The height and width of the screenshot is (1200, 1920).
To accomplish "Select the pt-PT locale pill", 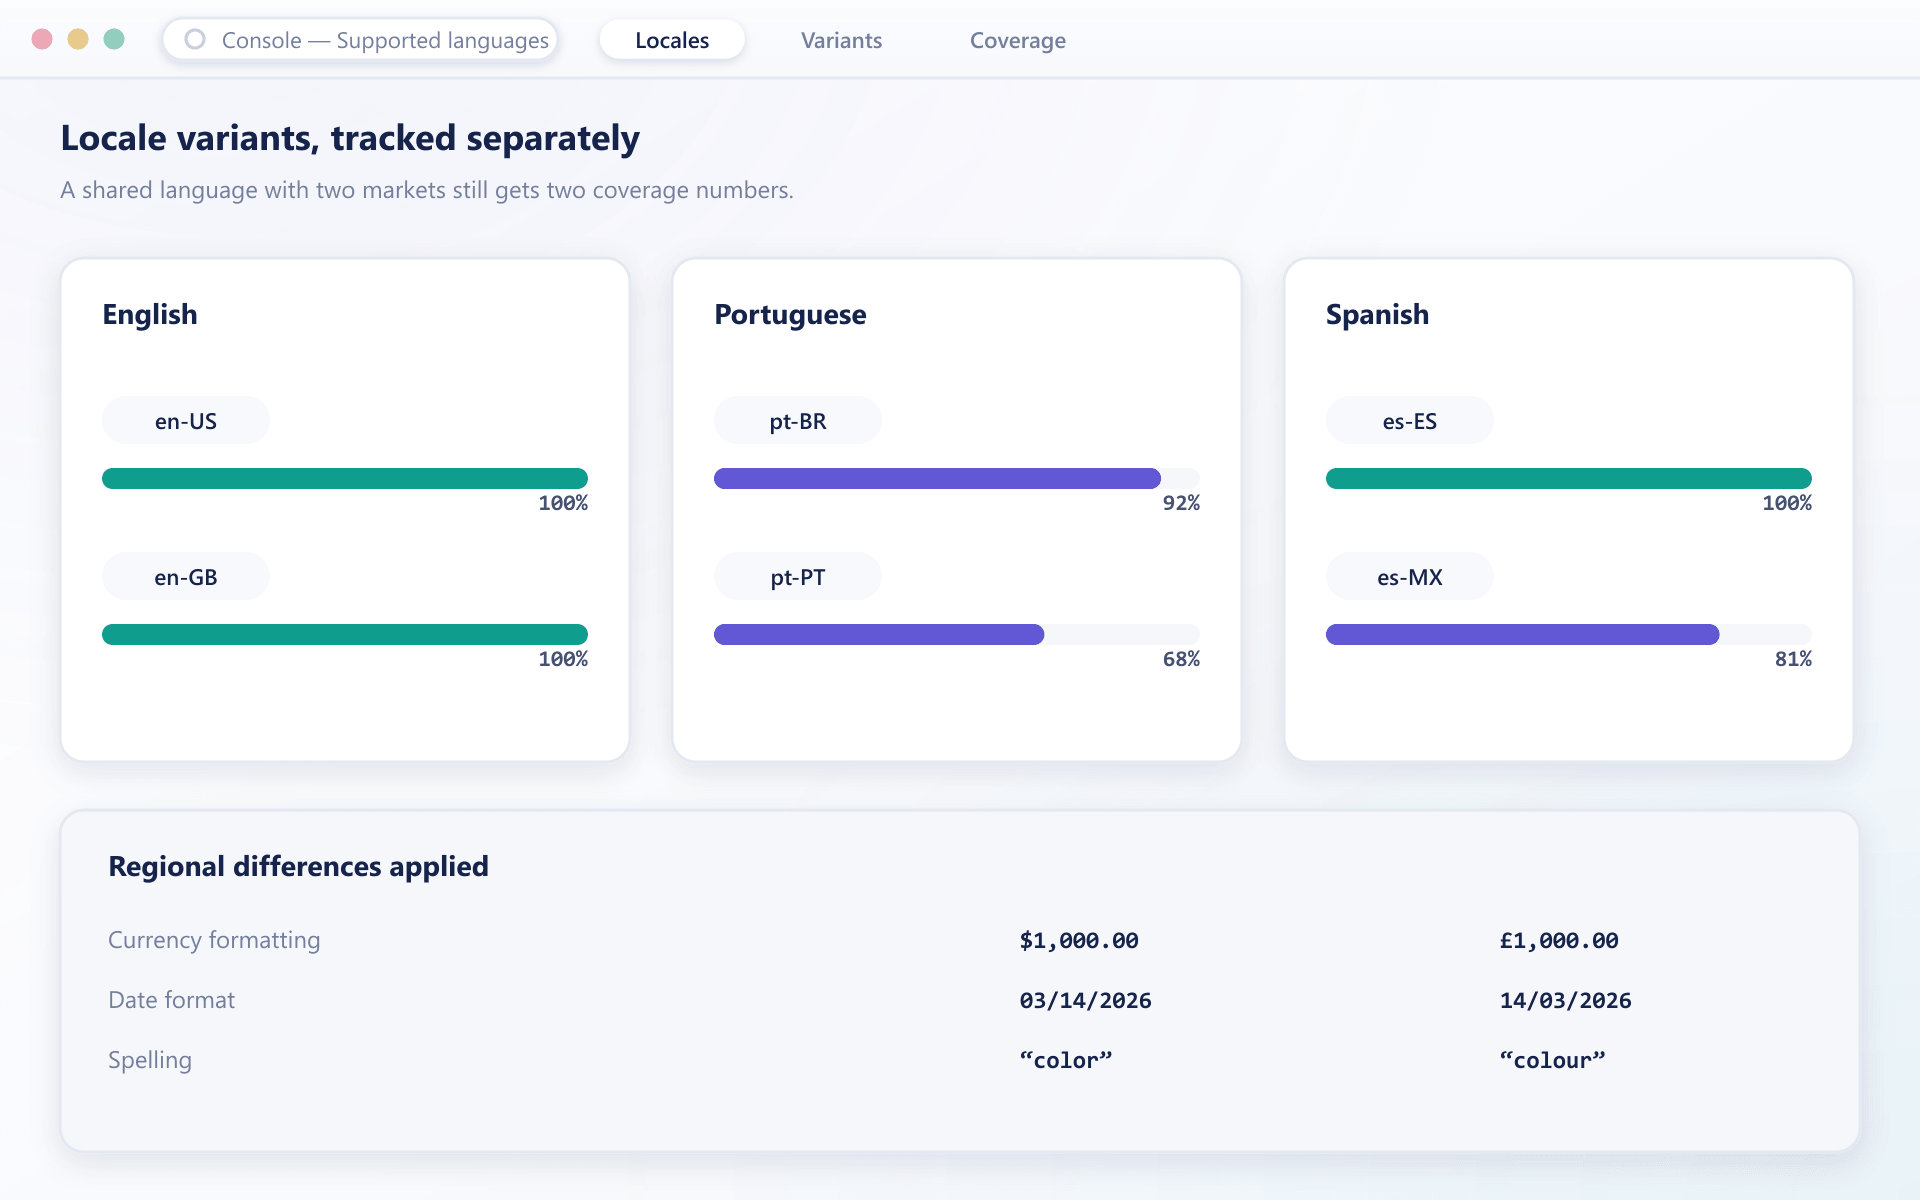I will 798,577.
